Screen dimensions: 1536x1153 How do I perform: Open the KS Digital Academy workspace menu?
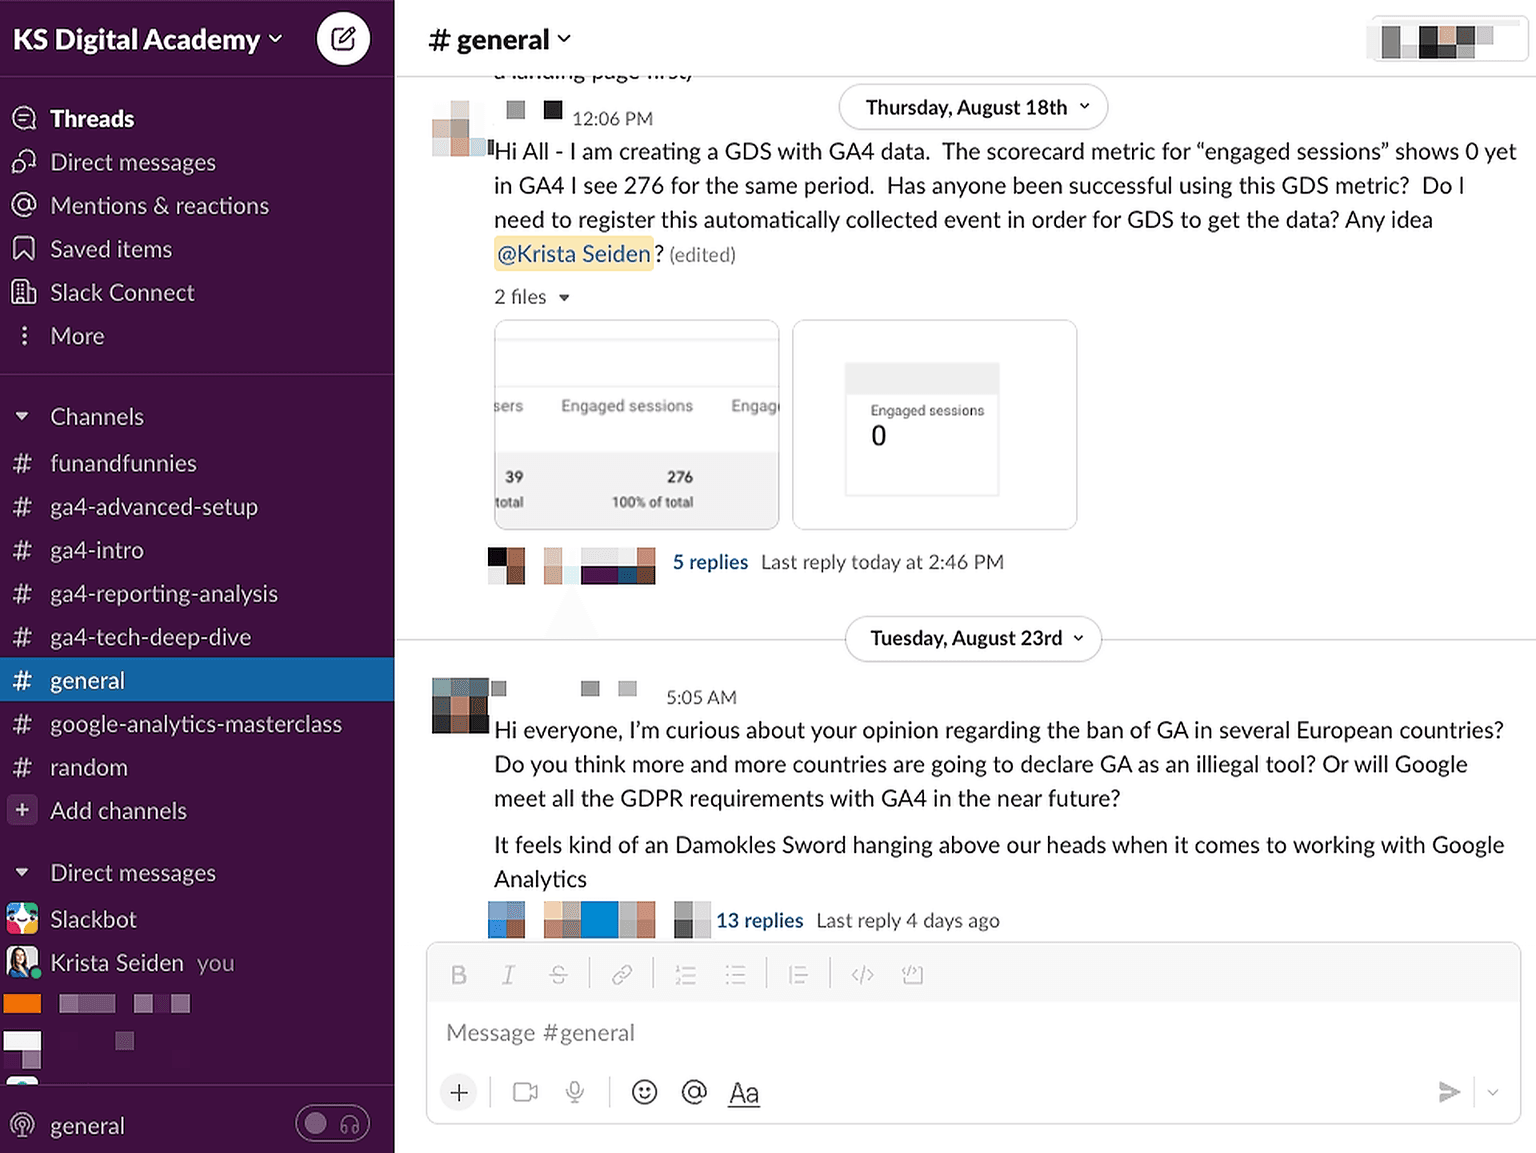coord(148,39)
